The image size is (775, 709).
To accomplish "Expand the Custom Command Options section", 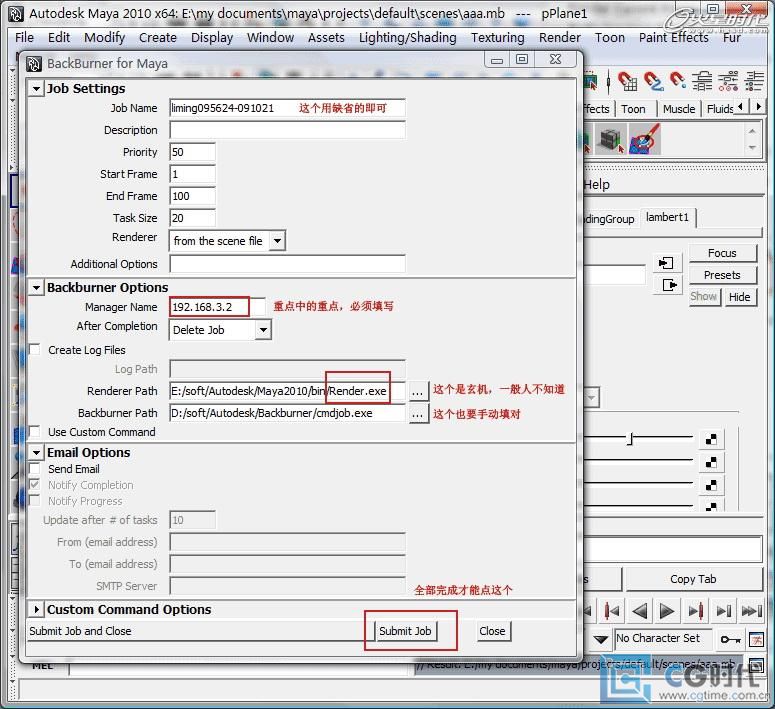I will [36, 609].
